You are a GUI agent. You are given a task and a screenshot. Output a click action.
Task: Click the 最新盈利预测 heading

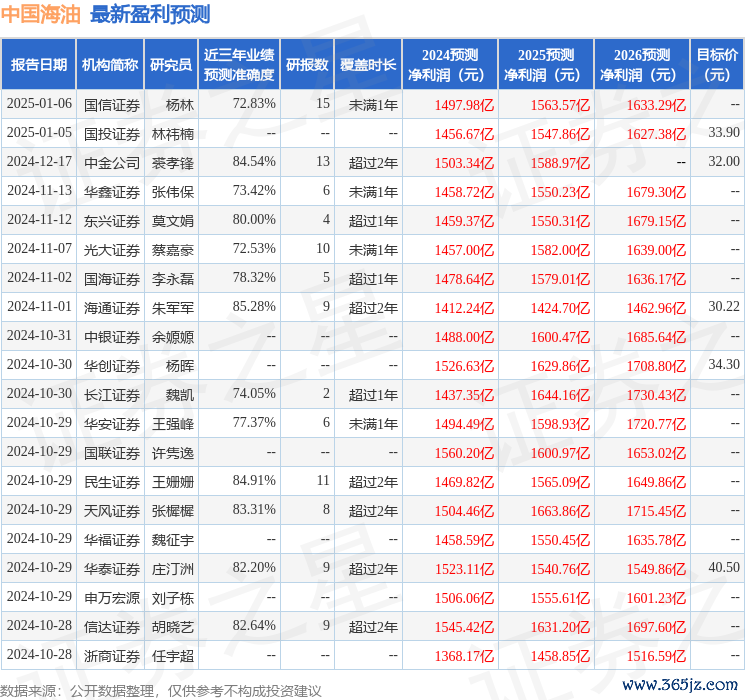[x=150, y=14]
